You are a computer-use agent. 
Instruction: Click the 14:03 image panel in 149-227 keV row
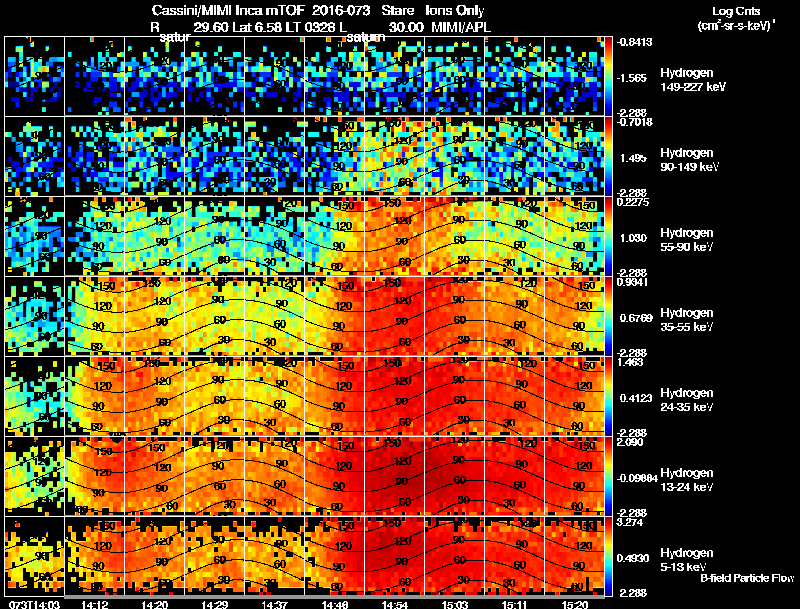click(34, 76)
